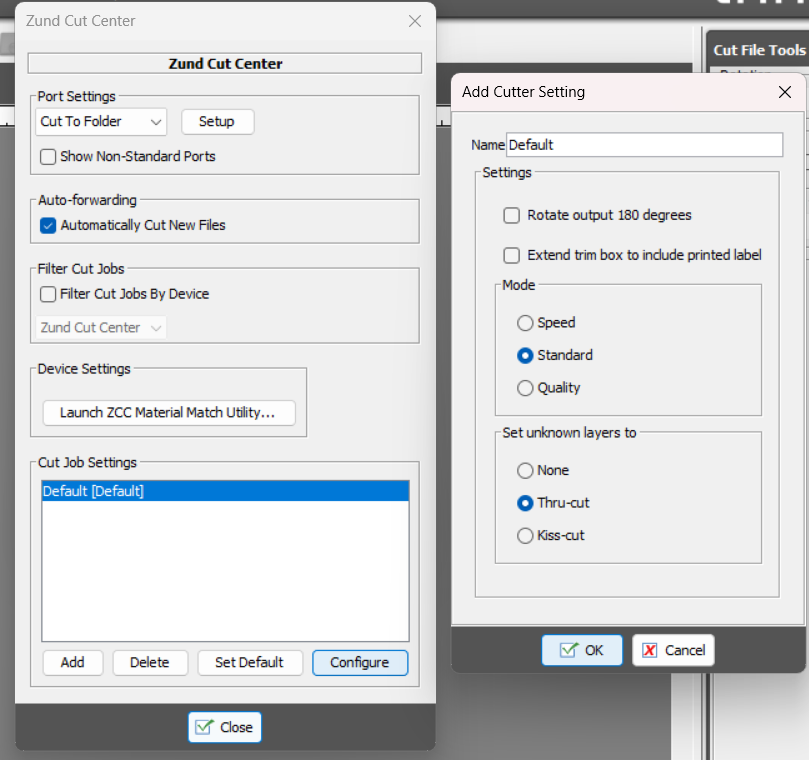Click the empty area of Cut Job Settings list

(x=225, y=570)
